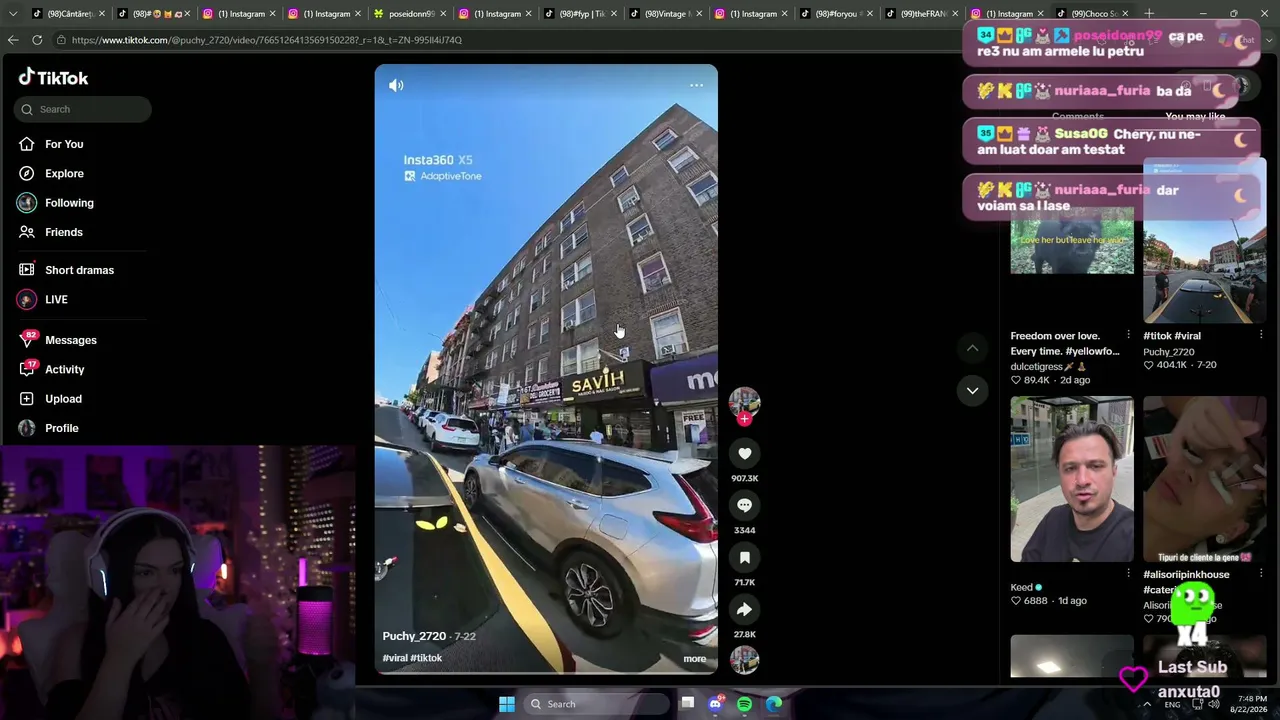The height and width of the screenshot is (720, 1280).
Task: Open the Windows Start menu
Action: (507, 704)
